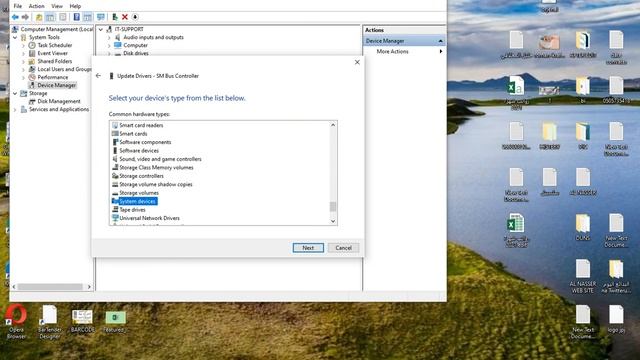Select BarTender Designer desktop shortcut
Screen dimensions: 640x360
point(49,322)
